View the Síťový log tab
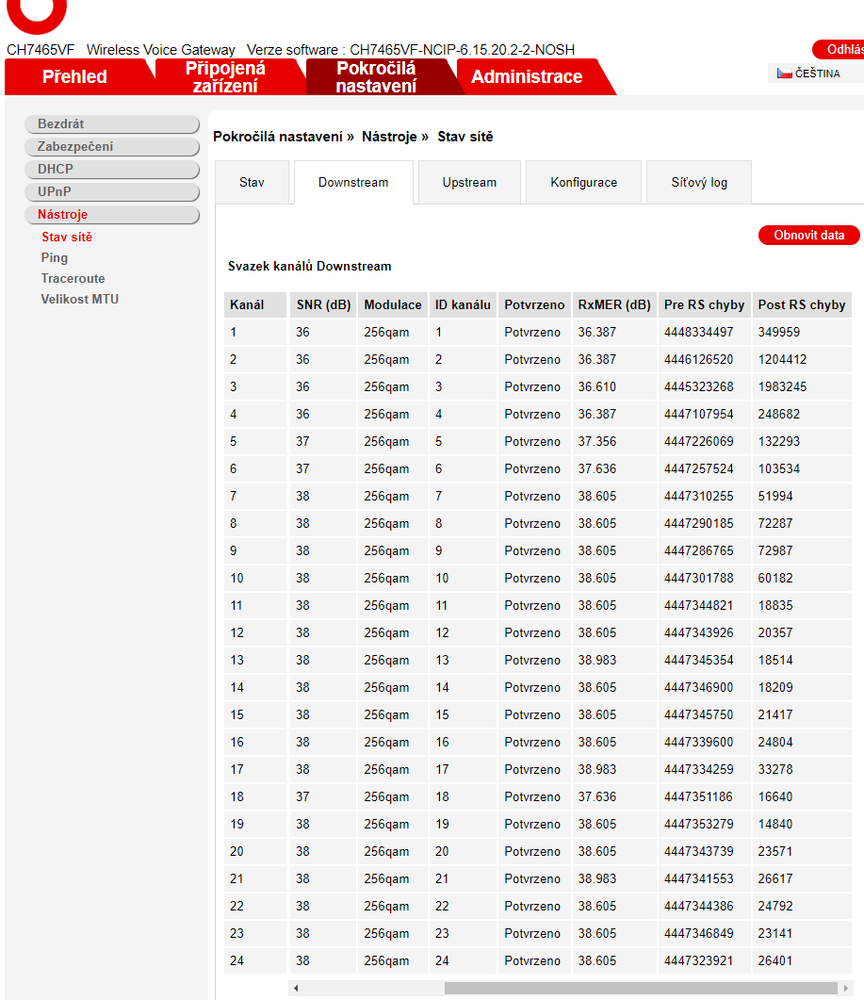The image size is (864, 1000). [x=699, y=183]
